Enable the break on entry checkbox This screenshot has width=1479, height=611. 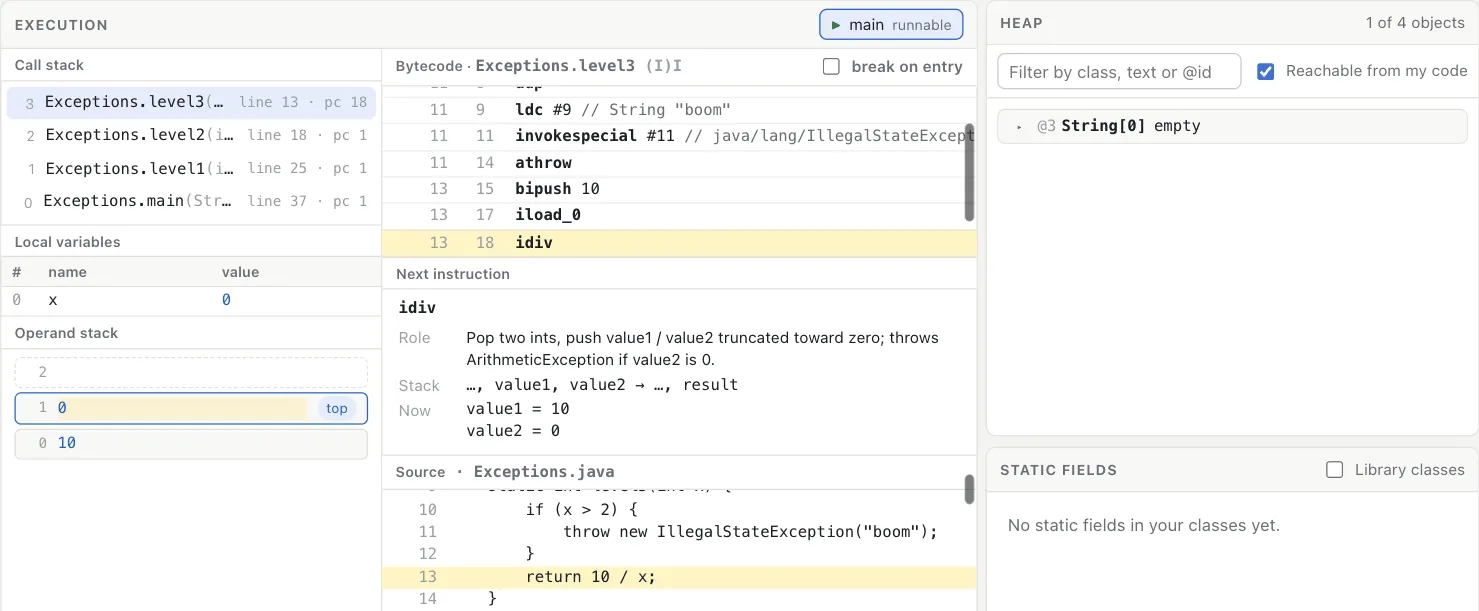(831, 67)
